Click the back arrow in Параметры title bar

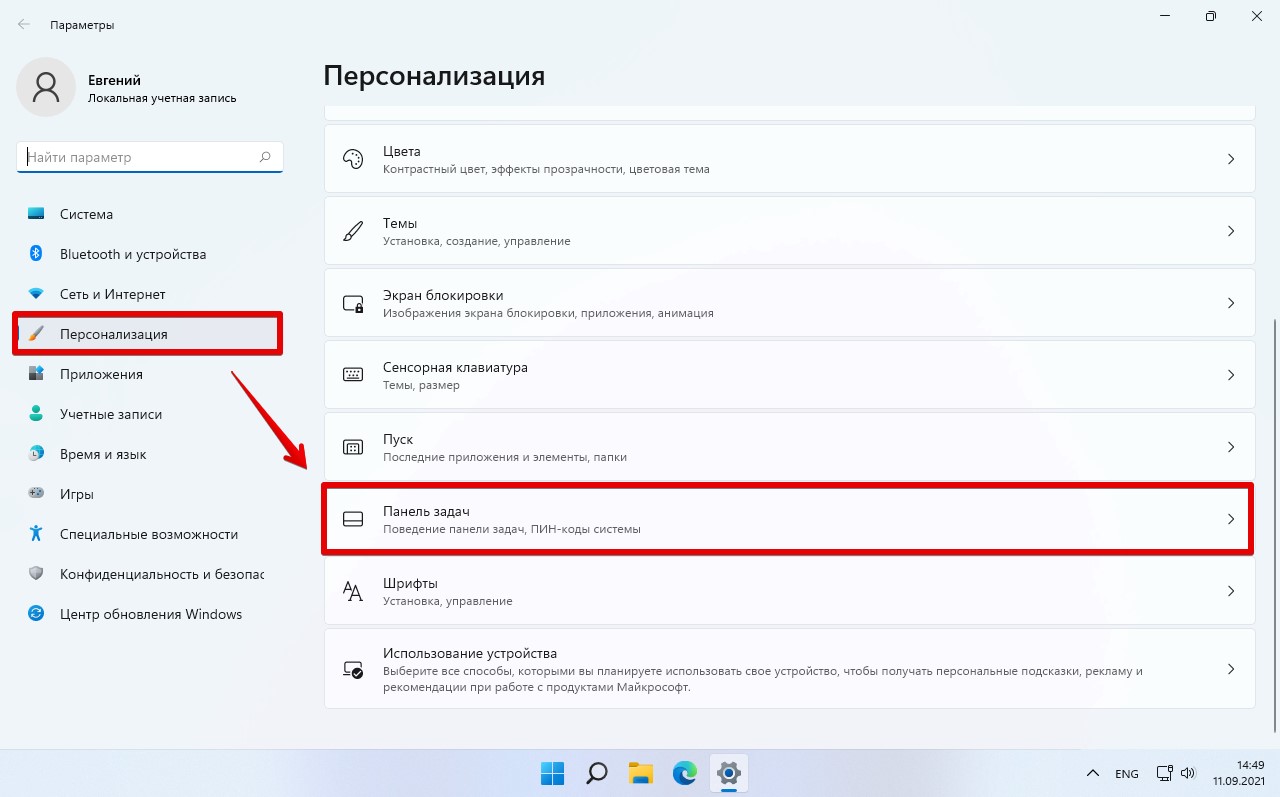click(24, 24)
